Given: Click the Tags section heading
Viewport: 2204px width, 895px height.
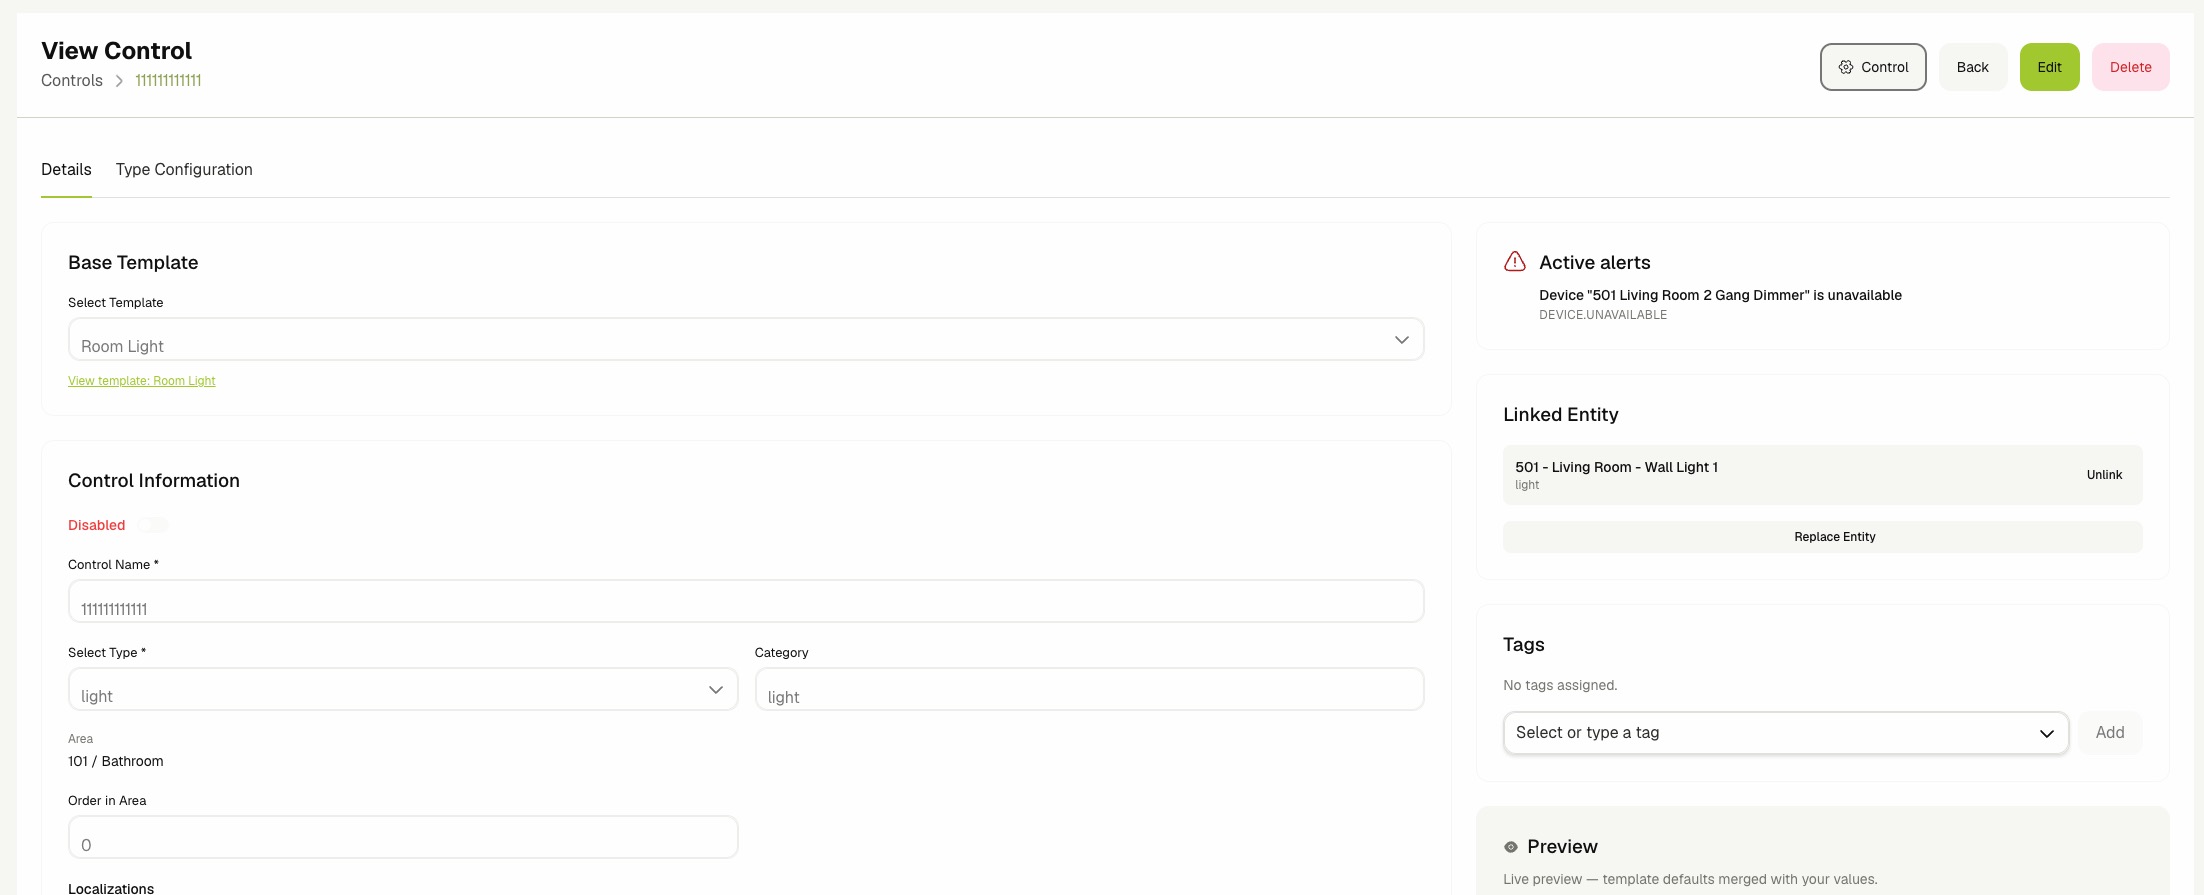Looking at the screenshot, I should 1523,644.
